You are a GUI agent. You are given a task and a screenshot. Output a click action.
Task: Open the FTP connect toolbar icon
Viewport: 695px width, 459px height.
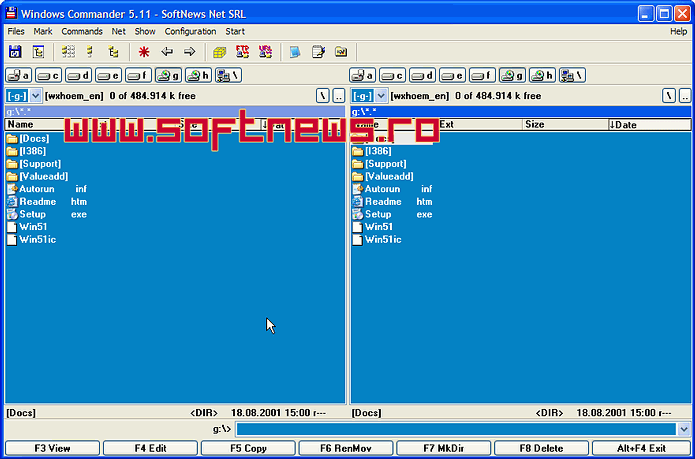point(242,52)
